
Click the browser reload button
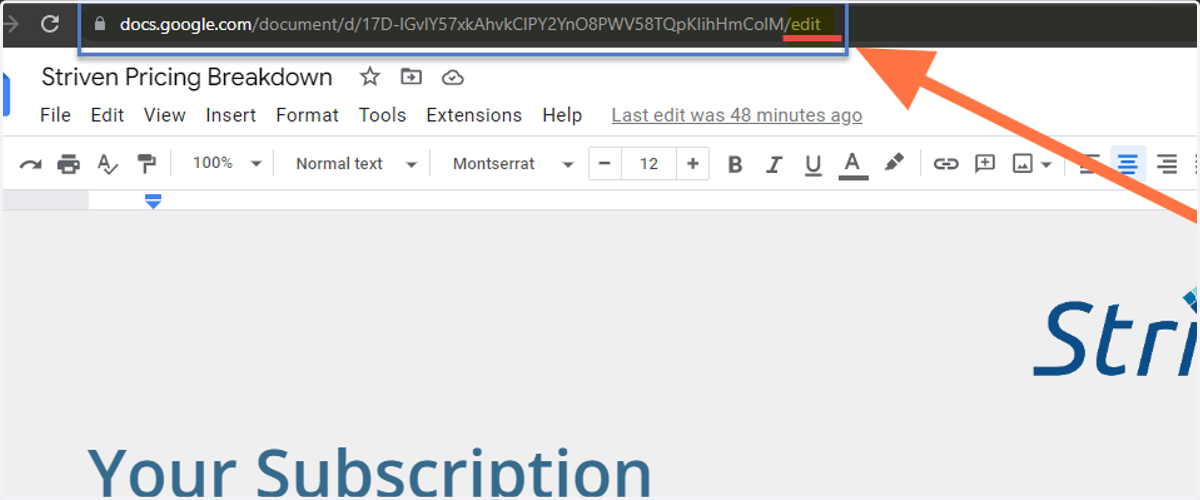coord(50,23)
